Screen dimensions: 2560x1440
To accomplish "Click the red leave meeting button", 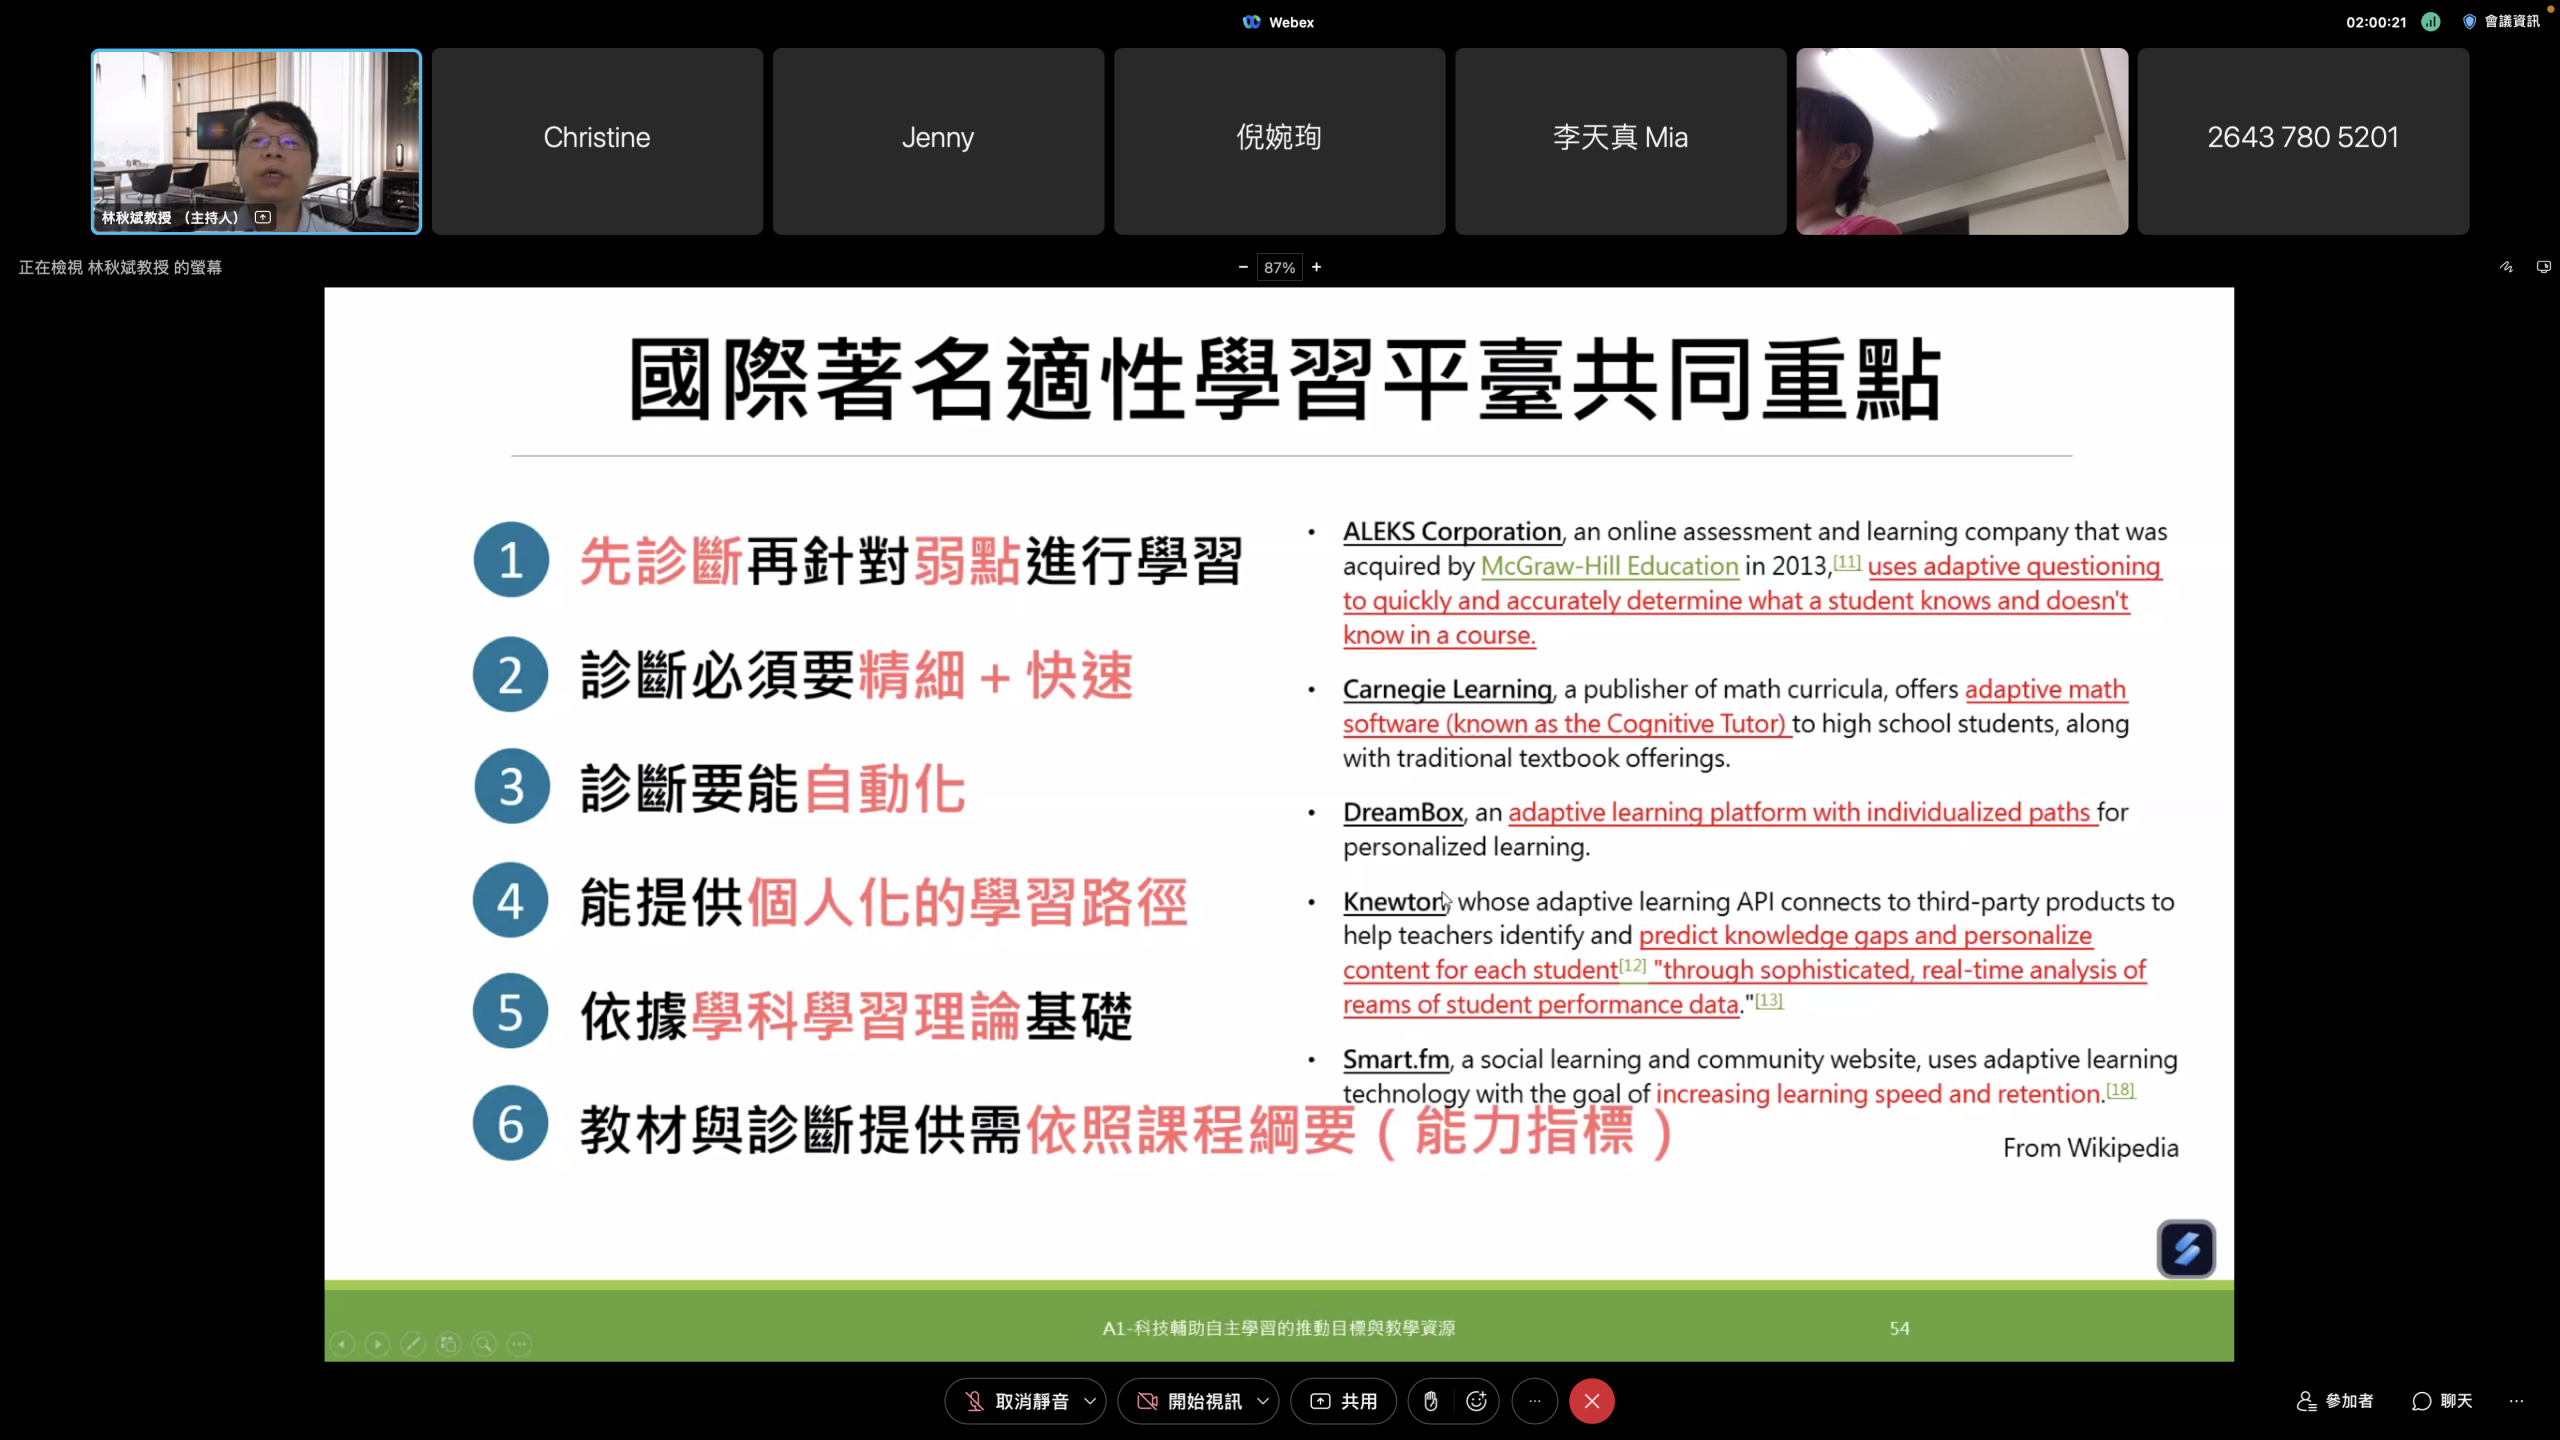I will 1591,1401.
